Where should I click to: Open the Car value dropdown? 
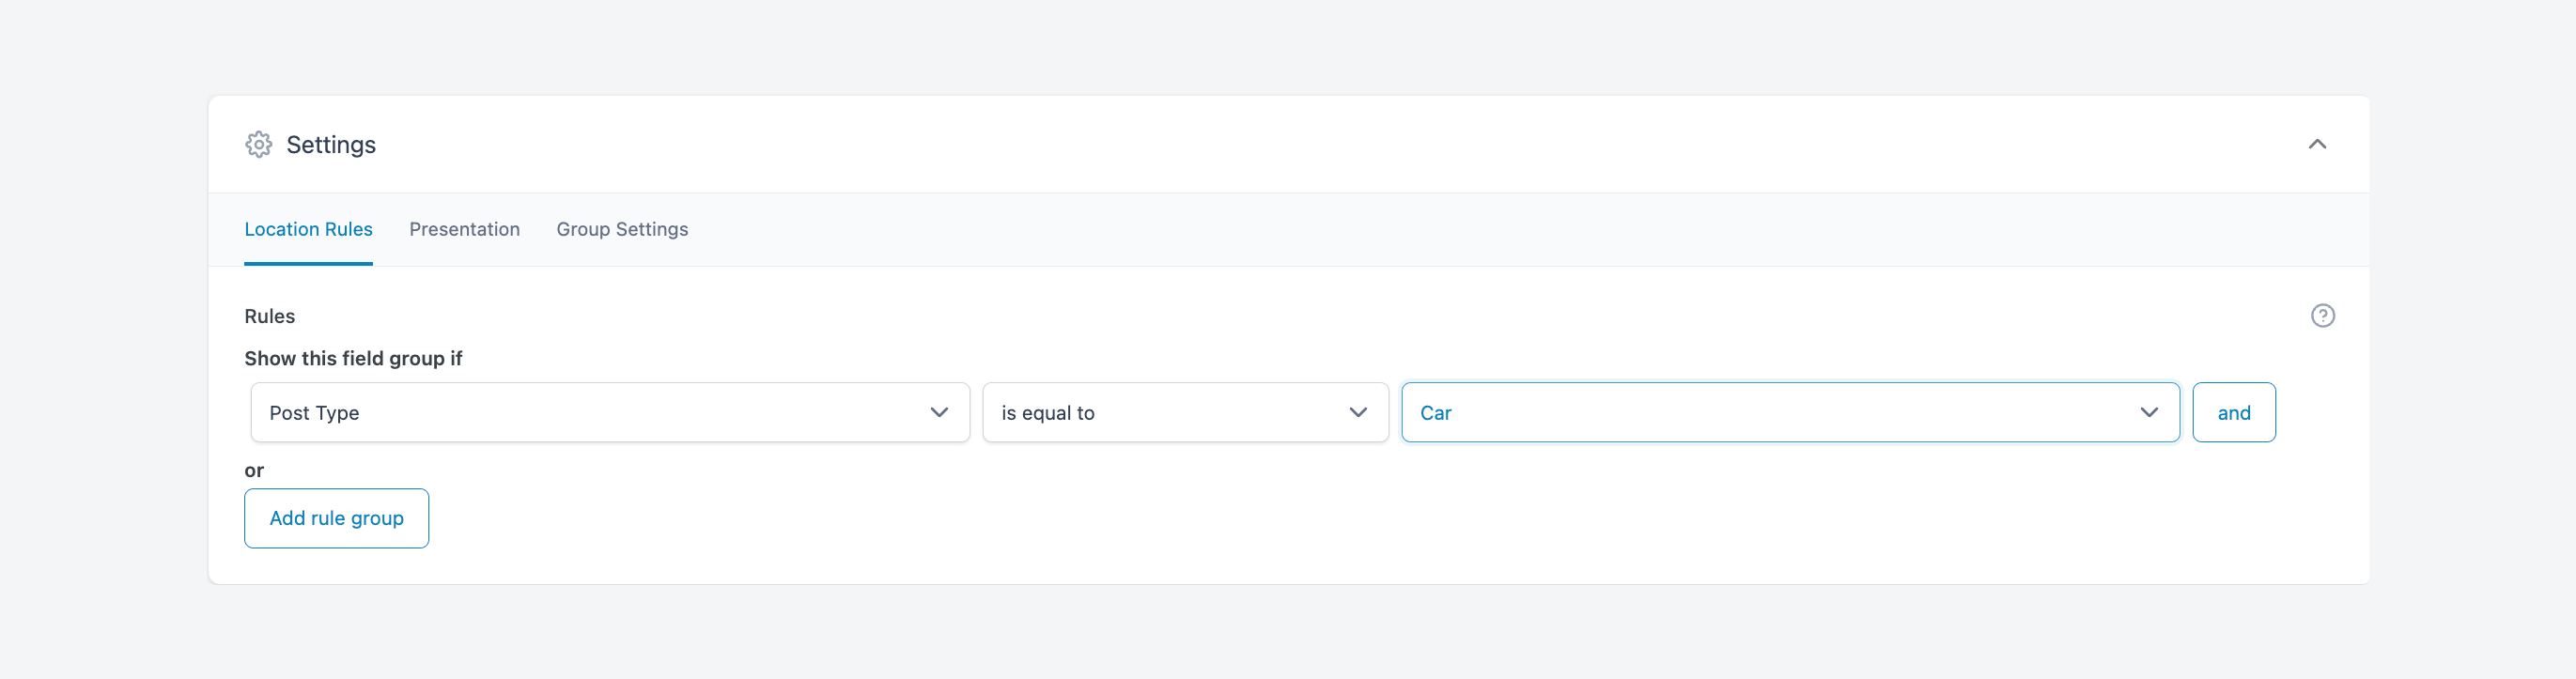tap(1790, 412)
